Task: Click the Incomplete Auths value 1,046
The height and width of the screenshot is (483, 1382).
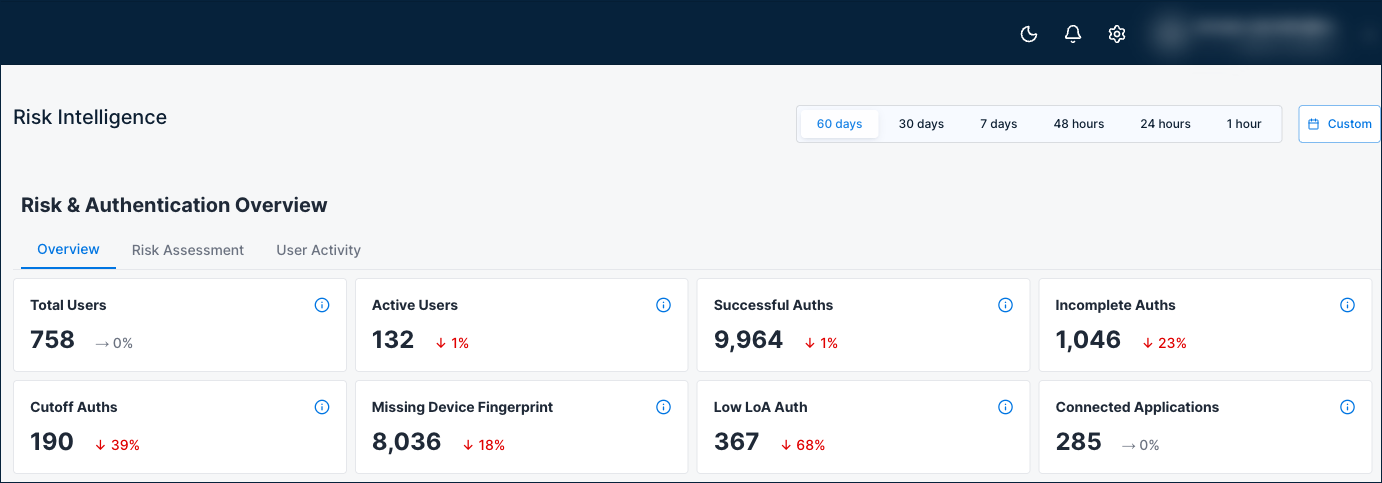Action: (1088, 340)
